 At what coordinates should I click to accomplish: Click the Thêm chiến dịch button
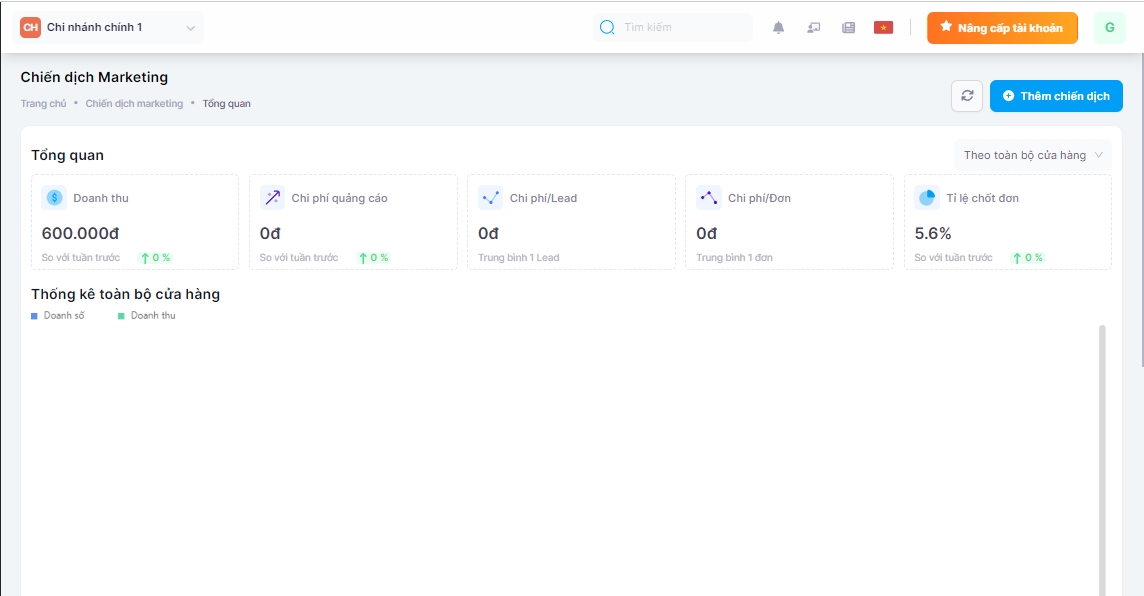1056,96
